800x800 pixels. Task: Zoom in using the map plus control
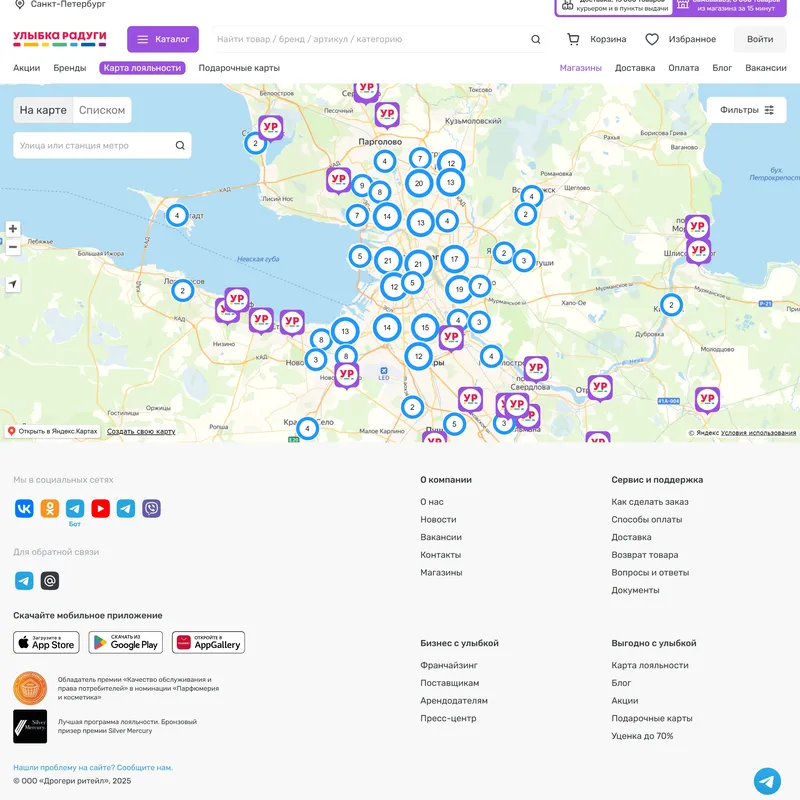coord(15,226)
